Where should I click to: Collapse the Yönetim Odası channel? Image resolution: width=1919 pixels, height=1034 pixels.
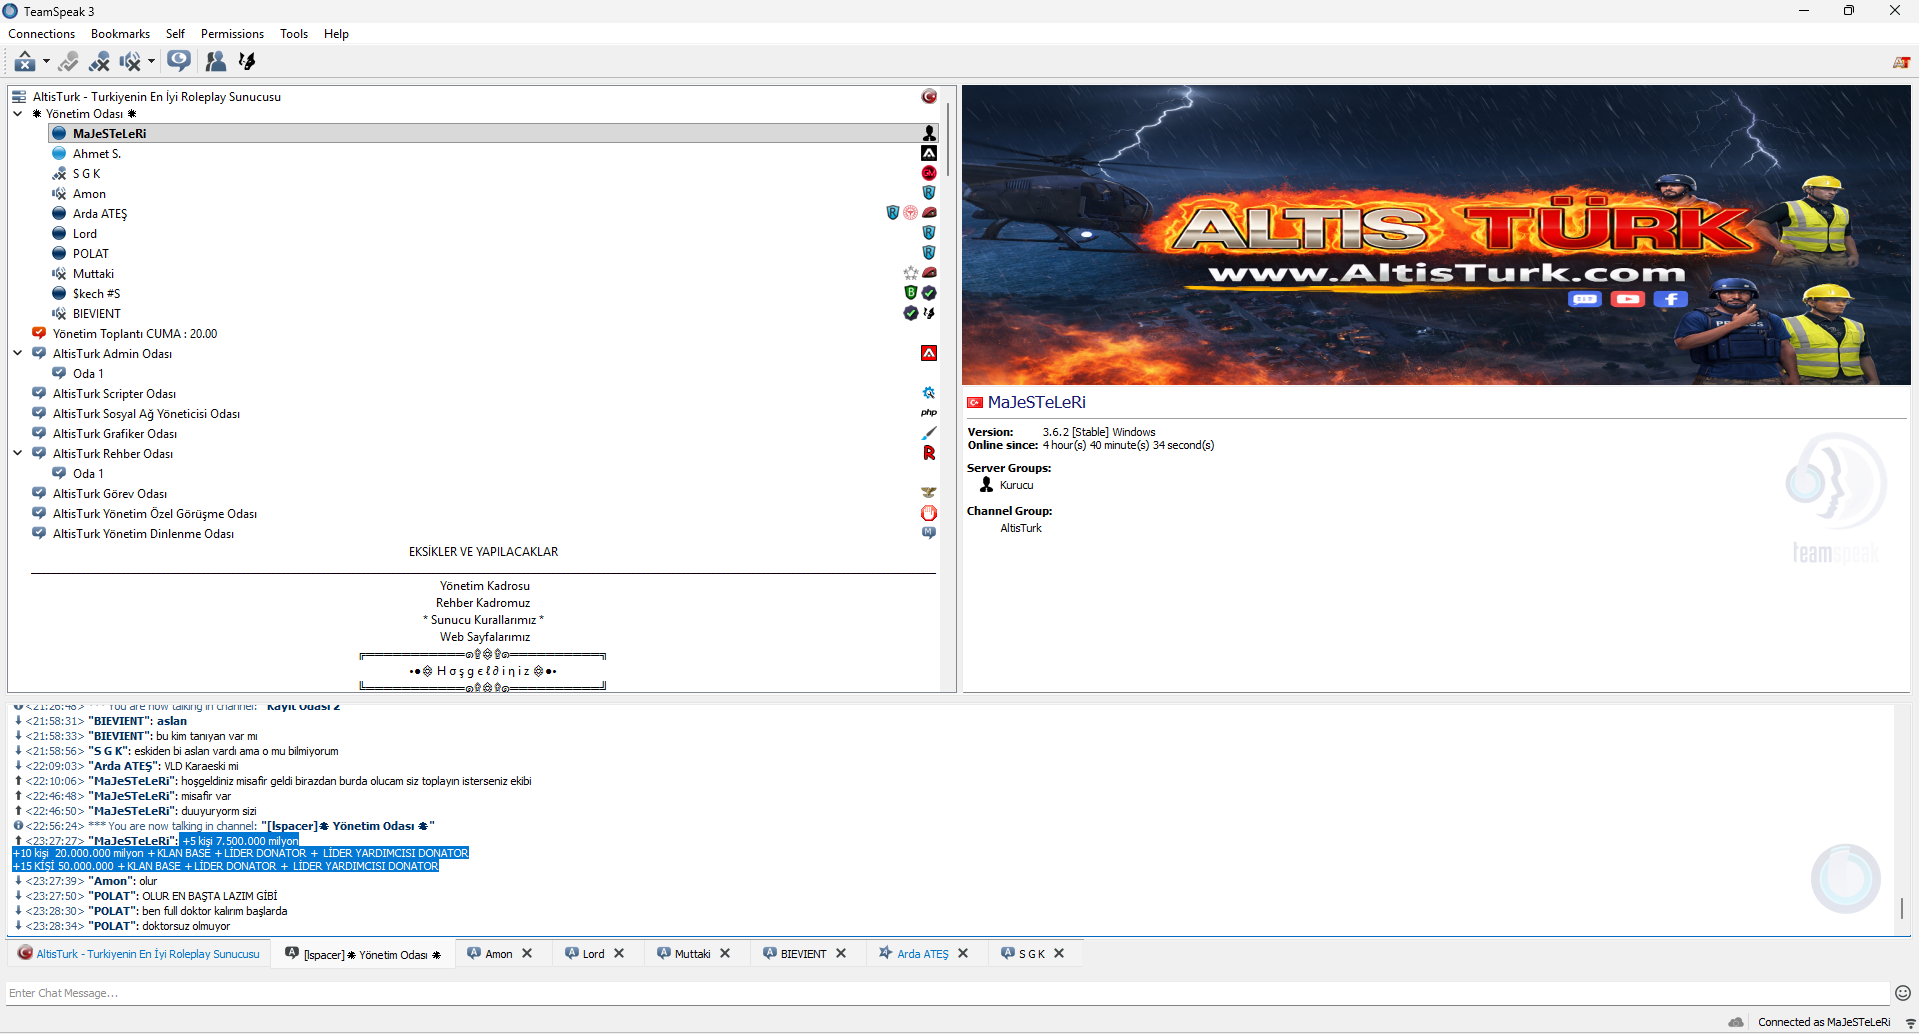coord(18,114)
